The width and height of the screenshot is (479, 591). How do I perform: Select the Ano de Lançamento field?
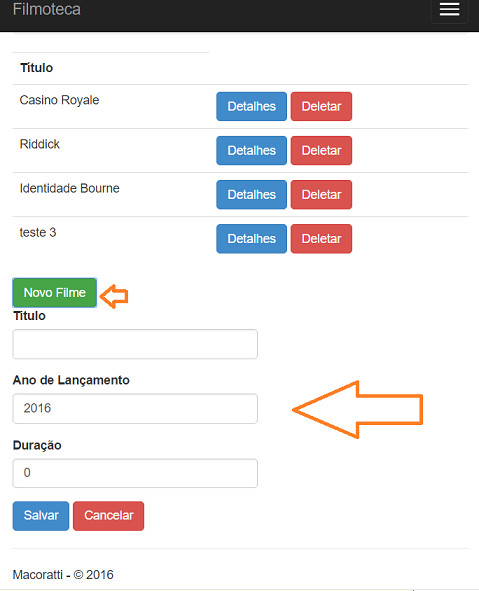click(x=135, y=409)
